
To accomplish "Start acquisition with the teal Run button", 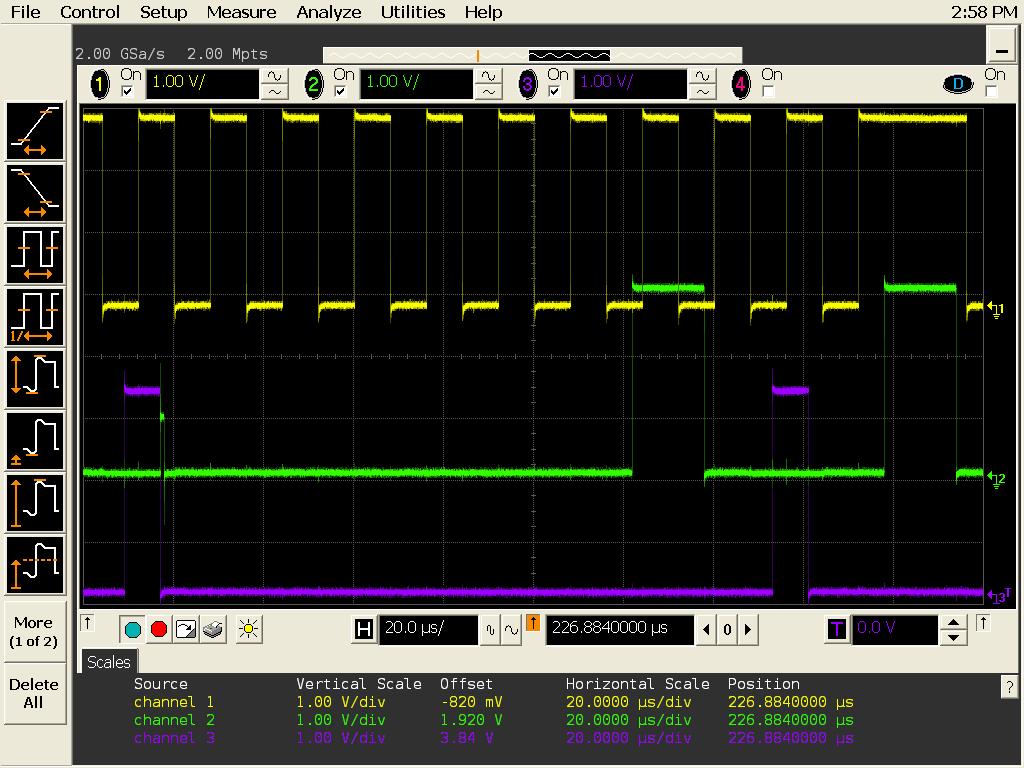I will (133, 630).
